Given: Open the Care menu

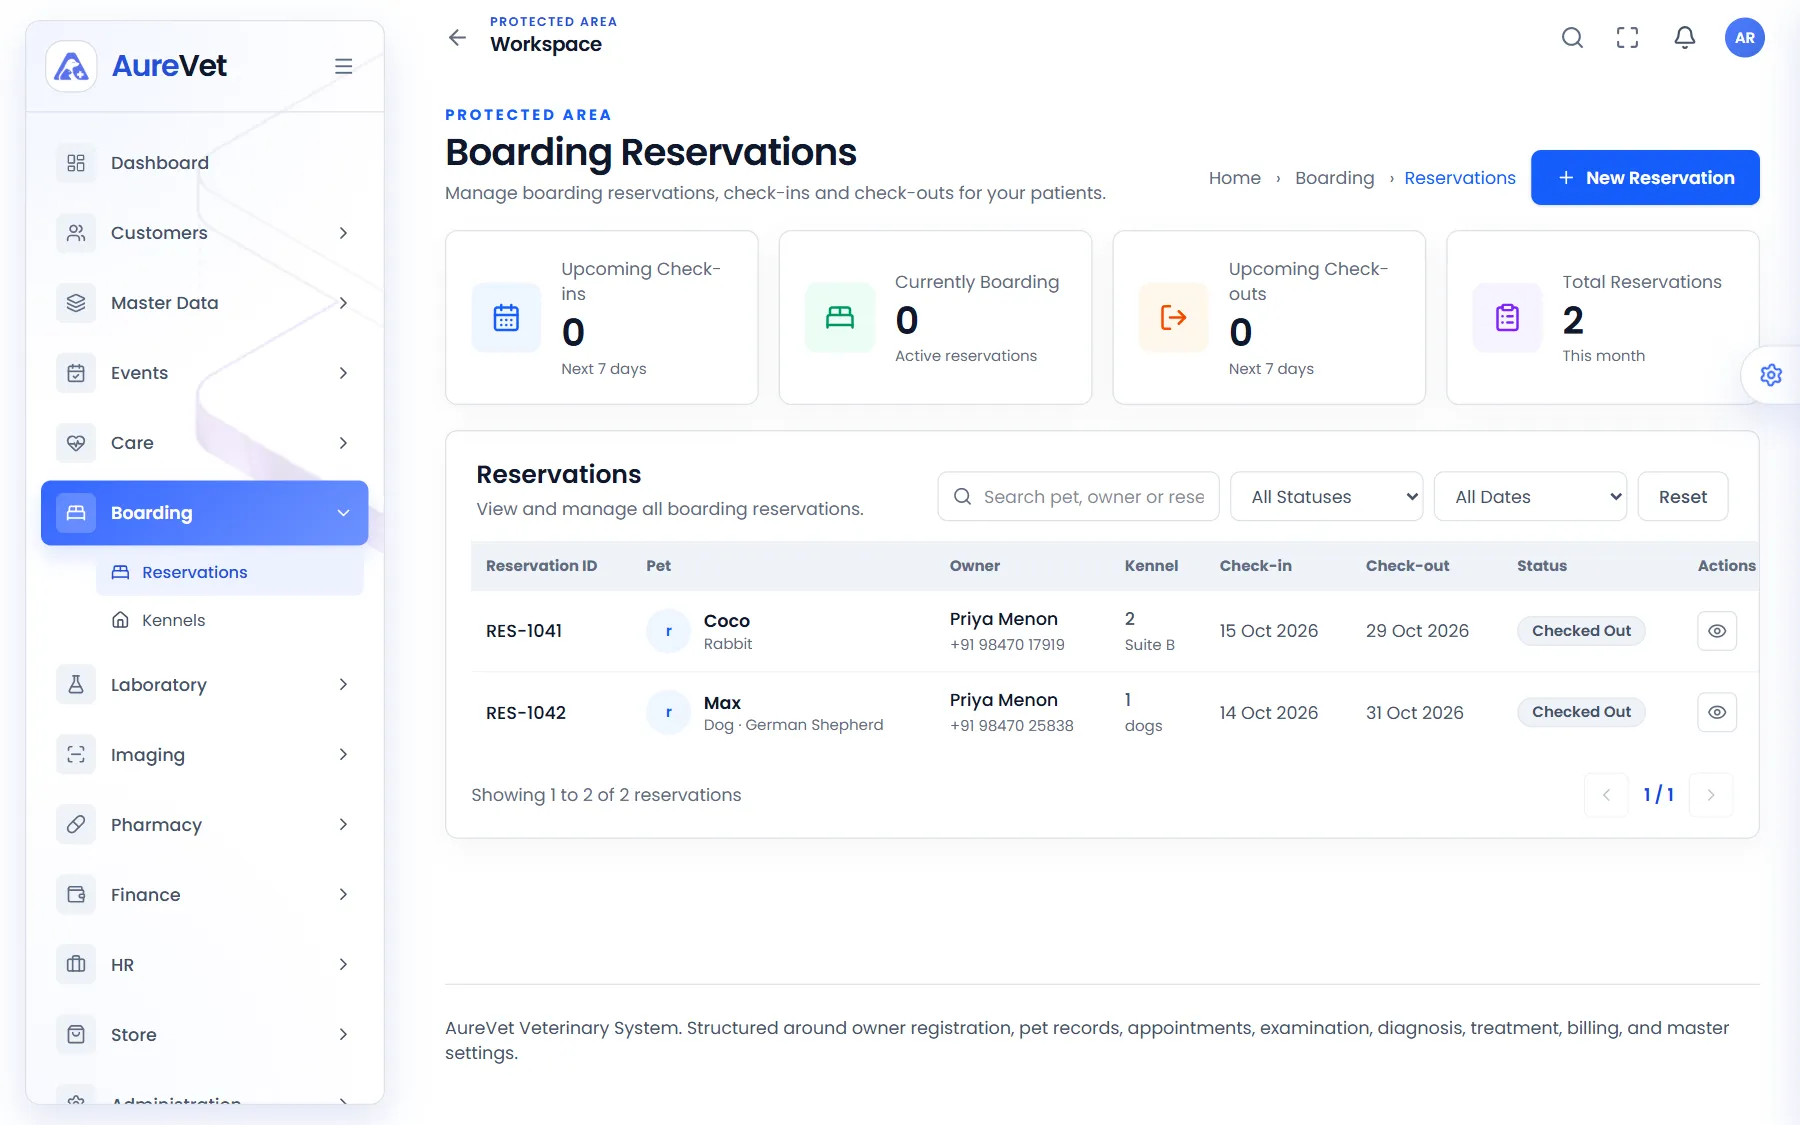Looking at the screenshot, I should (205, 443).
